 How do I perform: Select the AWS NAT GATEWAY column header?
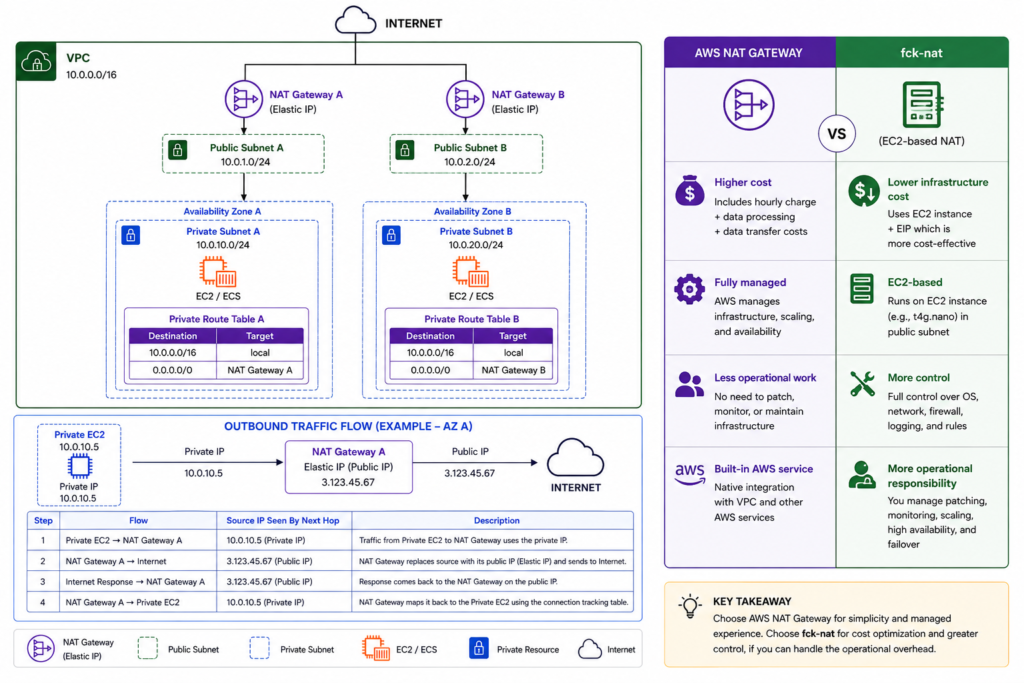pos(750,53)
